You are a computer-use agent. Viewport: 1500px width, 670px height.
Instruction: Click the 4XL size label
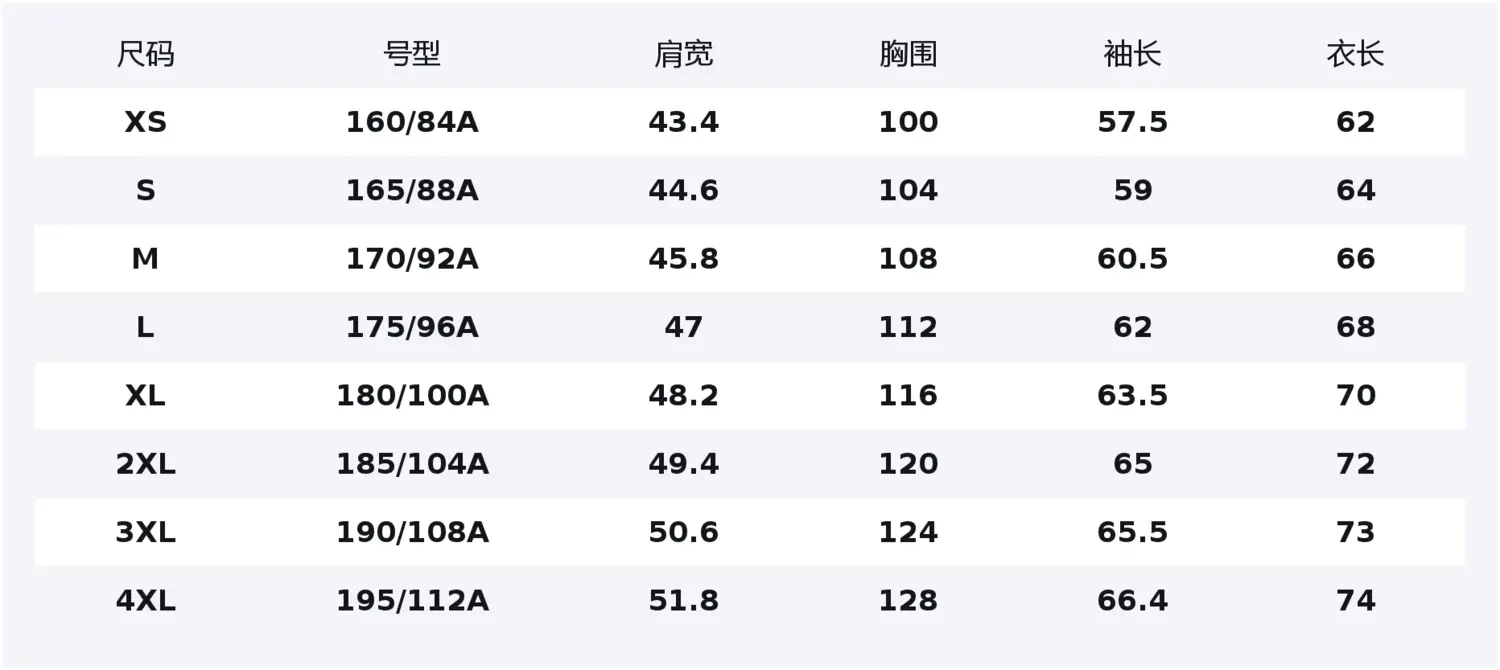click(145, 601)
